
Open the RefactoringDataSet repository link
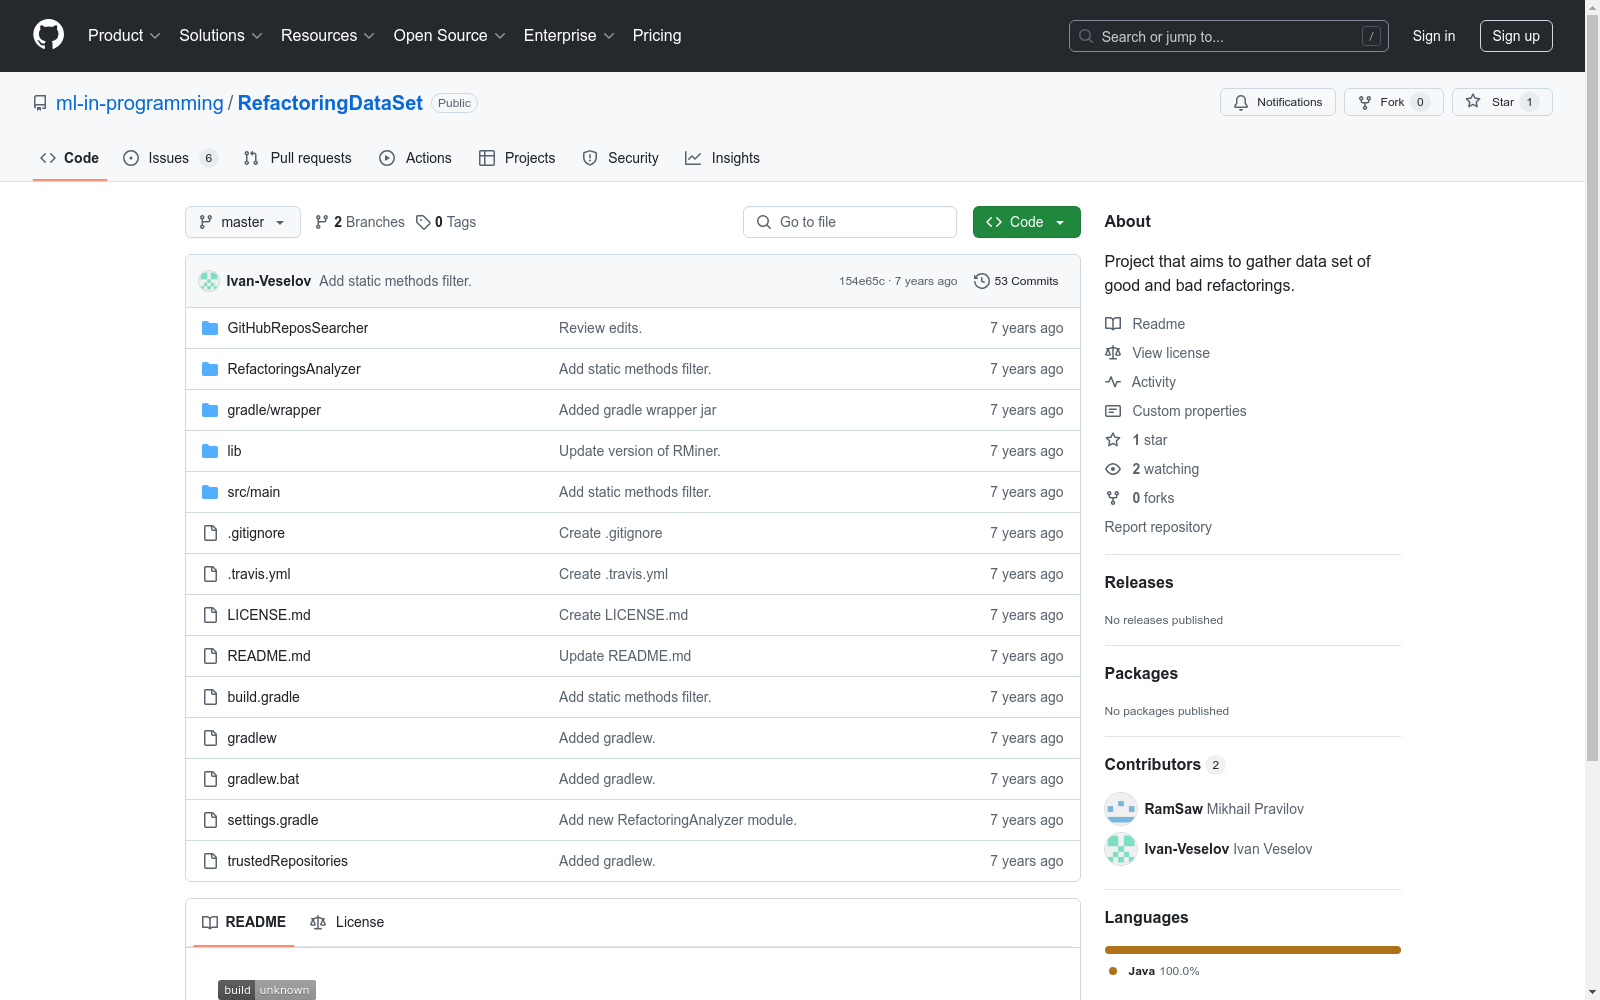click(330, 103)
